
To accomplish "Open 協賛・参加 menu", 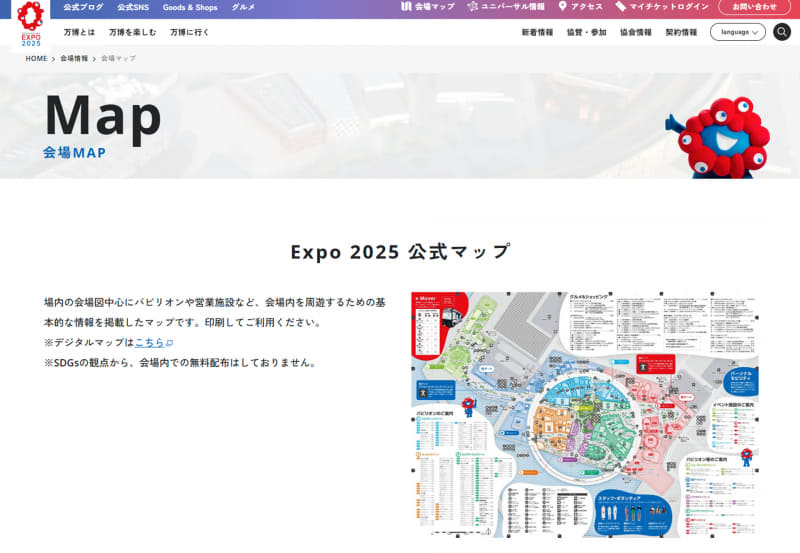I will 587,32.
